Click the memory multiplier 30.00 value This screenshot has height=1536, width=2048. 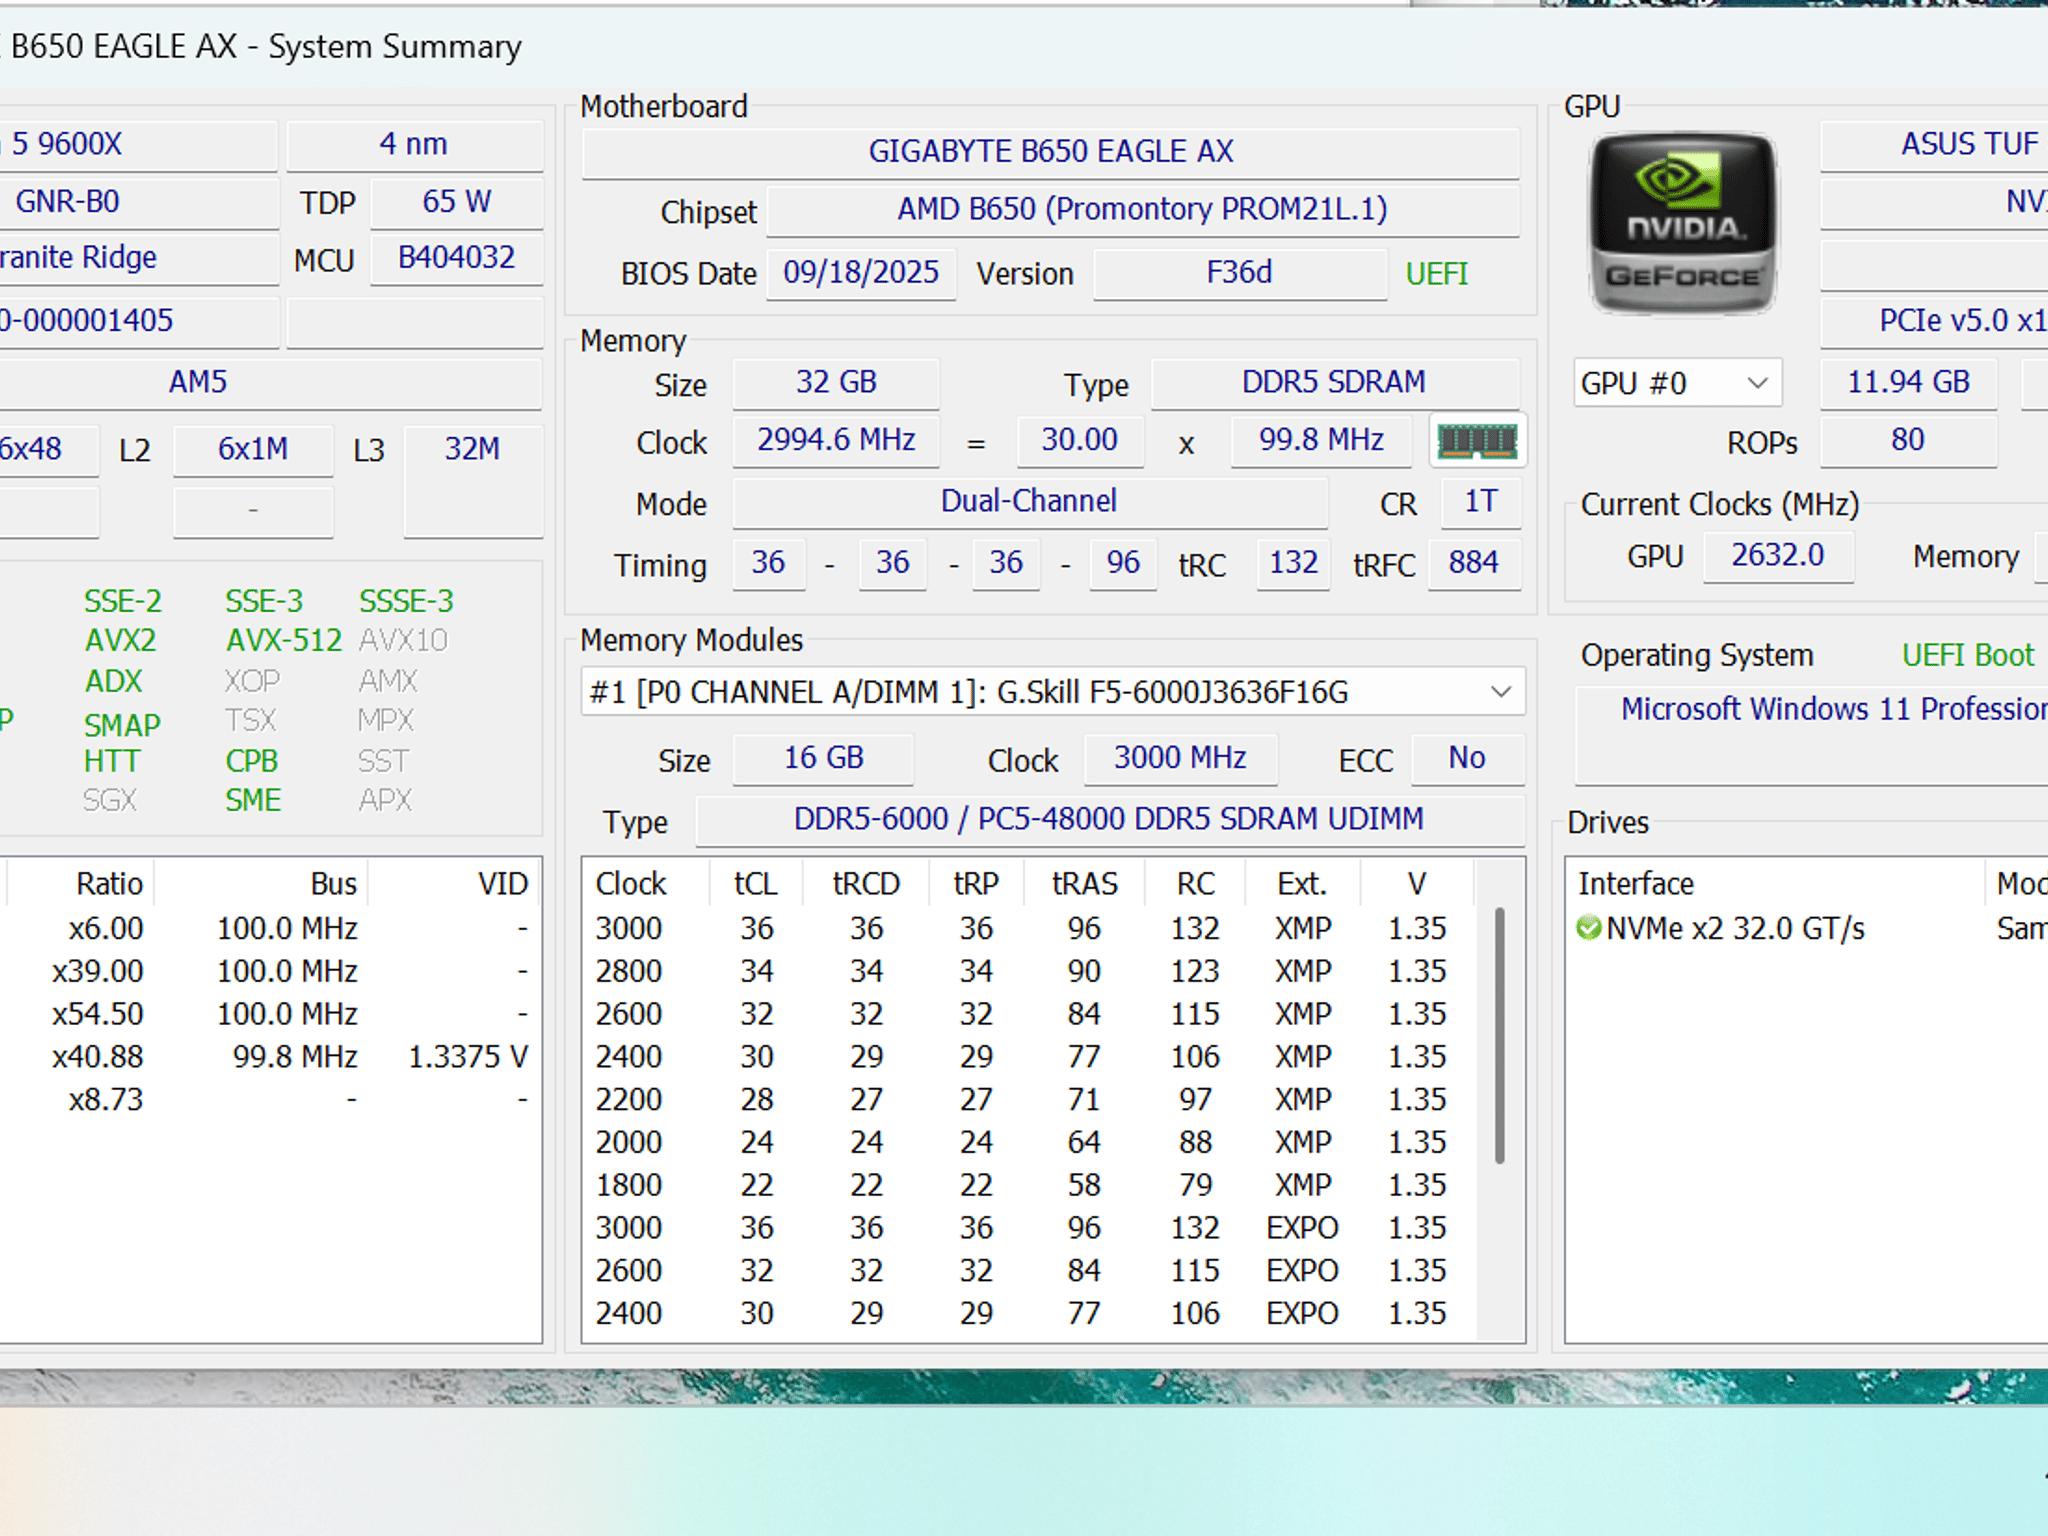click(x=1079, y=440)
